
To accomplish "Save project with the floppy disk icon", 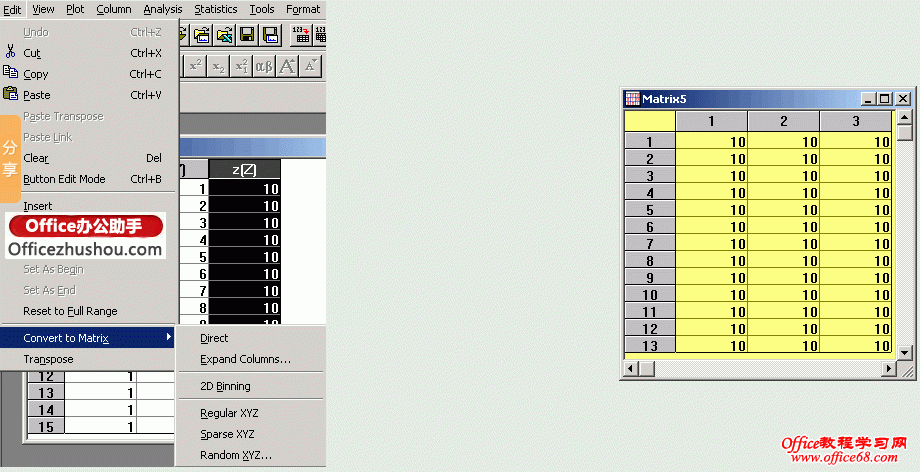I will (x=248, y=34).
